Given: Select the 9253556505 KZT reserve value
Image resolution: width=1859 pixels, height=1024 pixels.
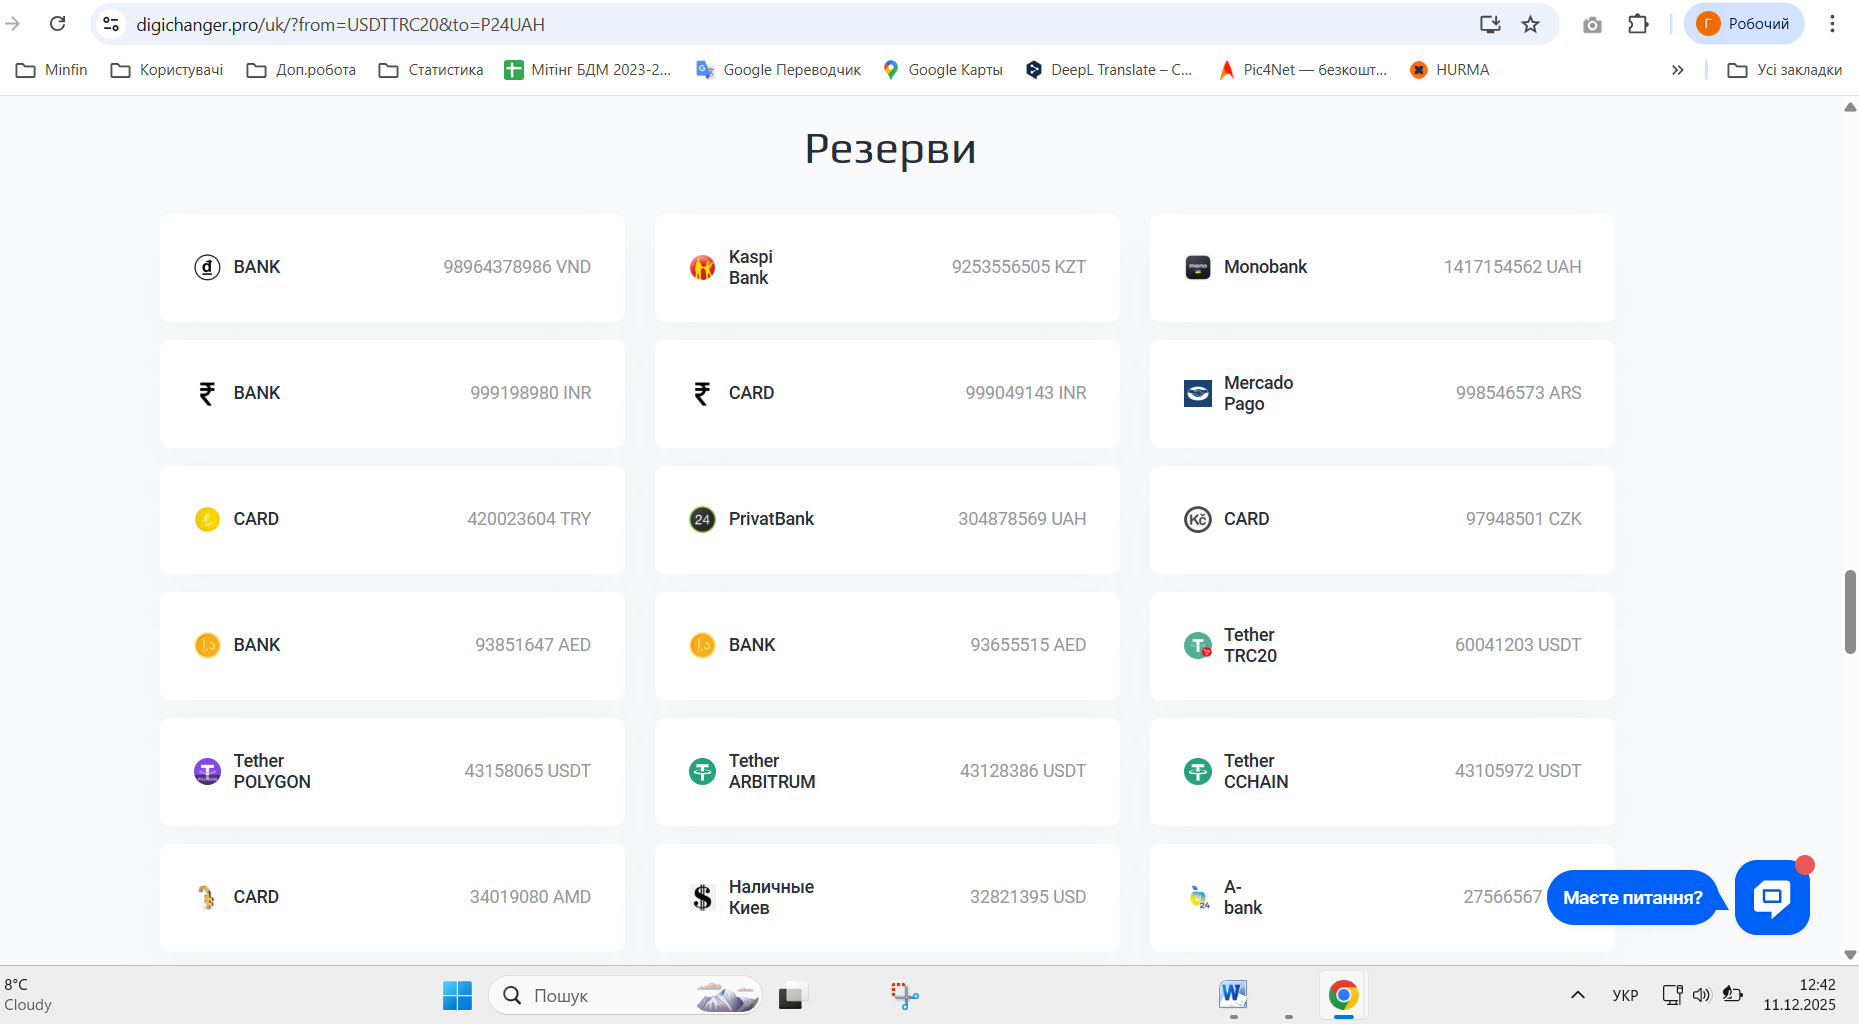Looking at the screenshot, I should coord(1019,267).
